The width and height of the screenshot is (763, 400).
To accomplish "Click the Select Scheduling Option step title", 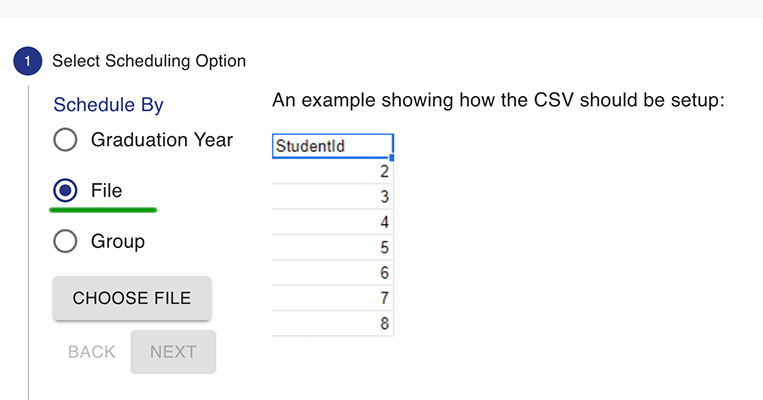I will point(149,61).
